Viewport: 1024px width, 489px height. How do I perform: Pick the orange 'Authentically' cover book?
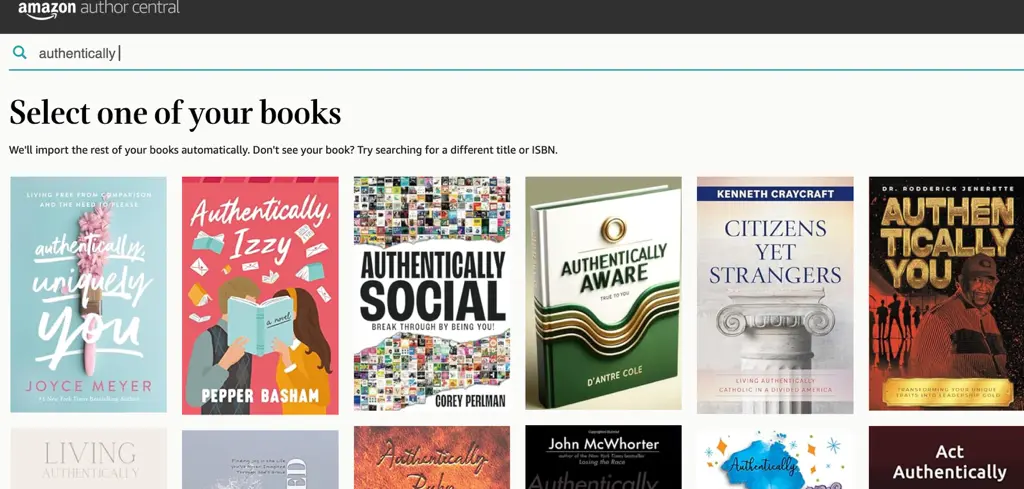[432, 458]
